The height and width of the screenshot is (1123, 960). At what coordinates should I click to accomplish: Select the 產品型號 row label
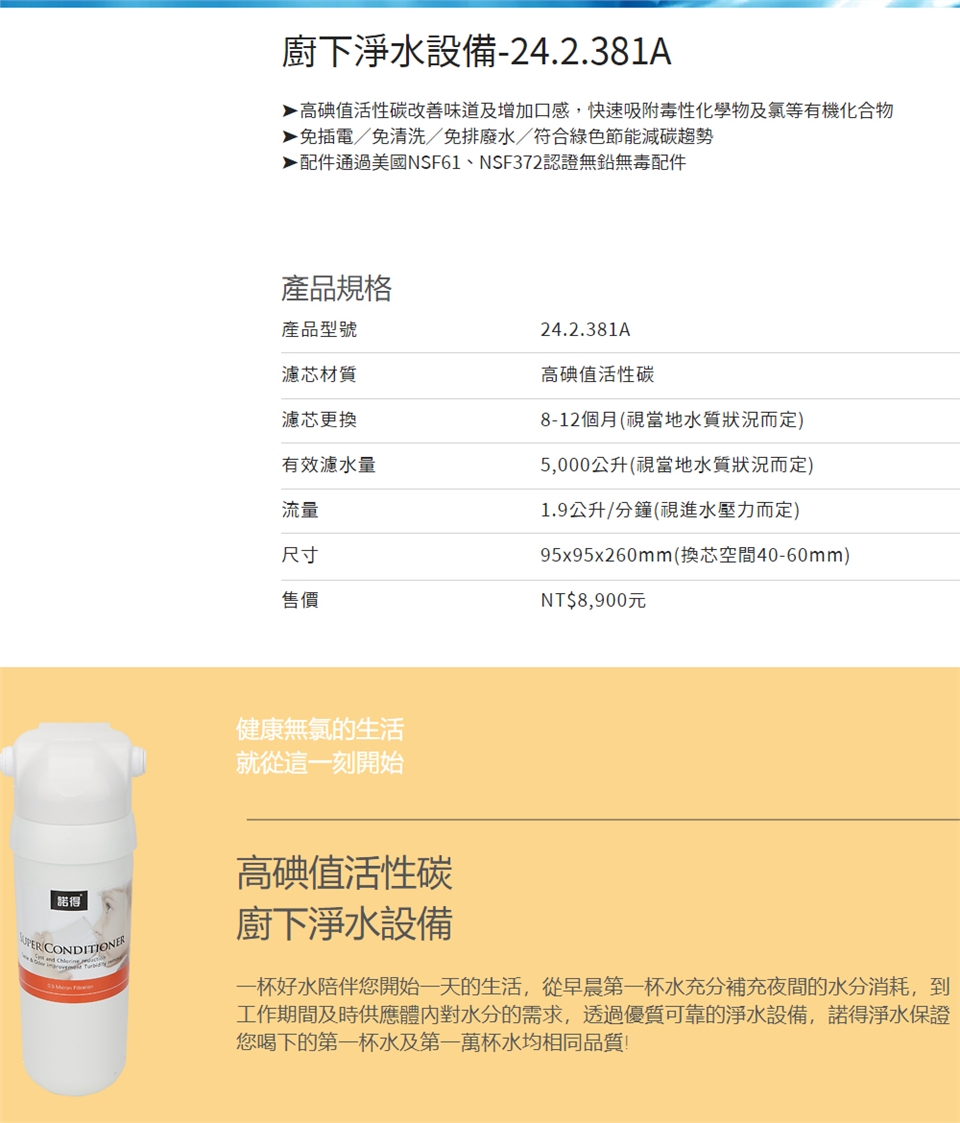click(x=319, y=329)
